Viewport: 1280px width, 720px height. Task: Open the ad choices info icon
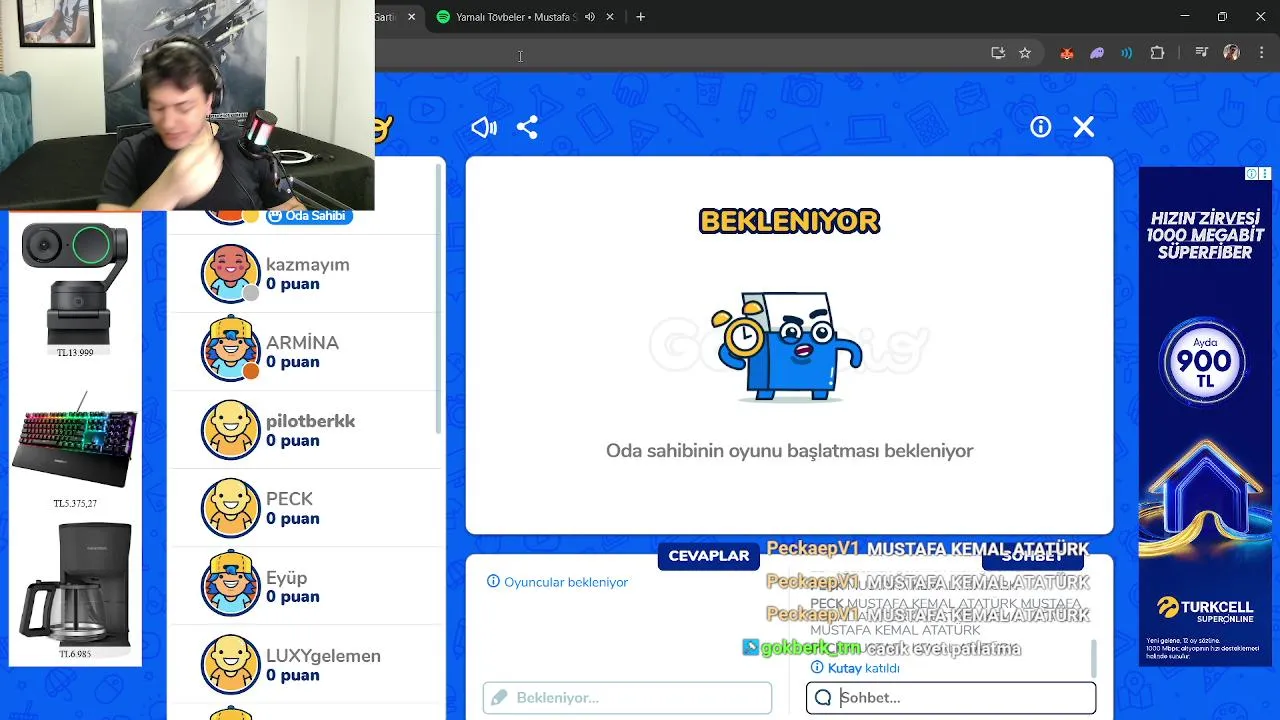(x=1252, y=174)
